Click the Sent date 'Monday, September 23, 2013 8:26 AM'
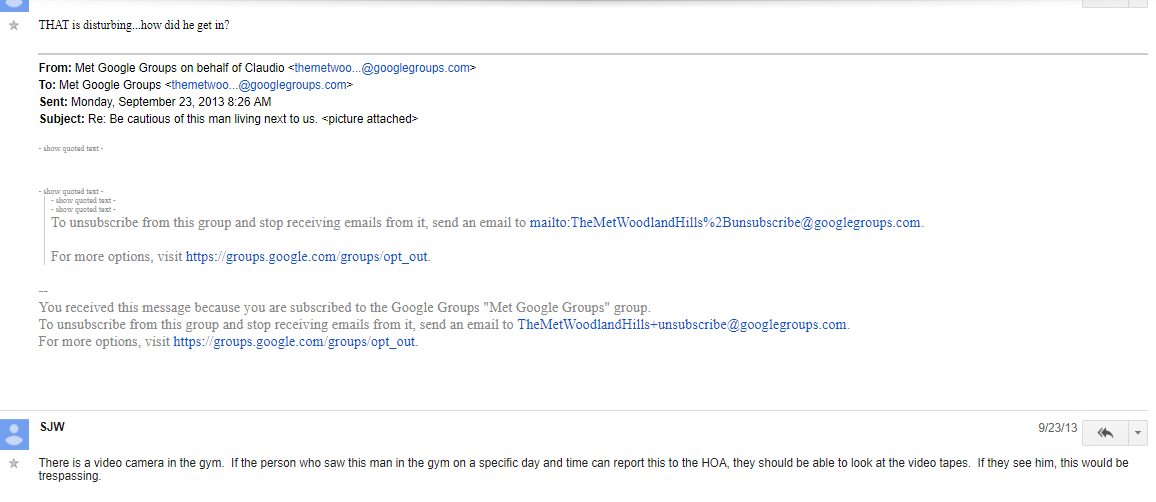This screenshot has height=502, width=1156. (171, 102)
